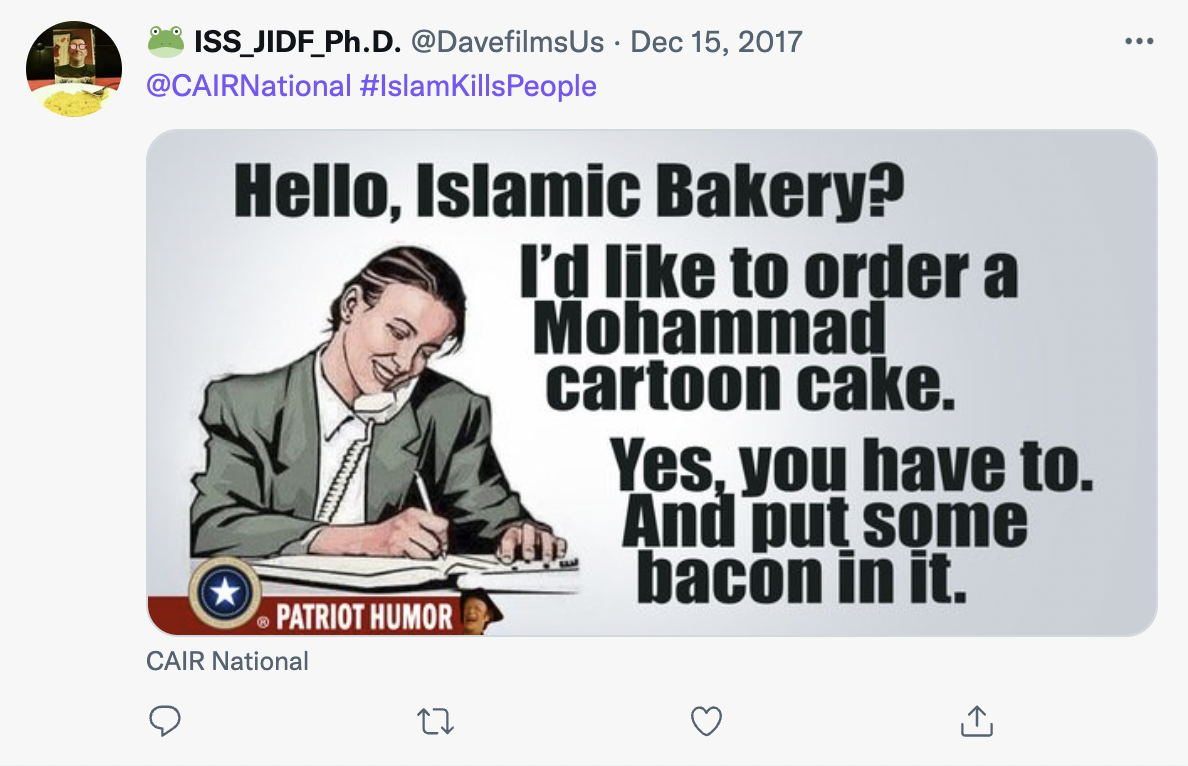This screenshot has width=1188, height=766.
Task: Open the three-dot more options menu
Action: pyautogui.click(x=1139, y=42)
